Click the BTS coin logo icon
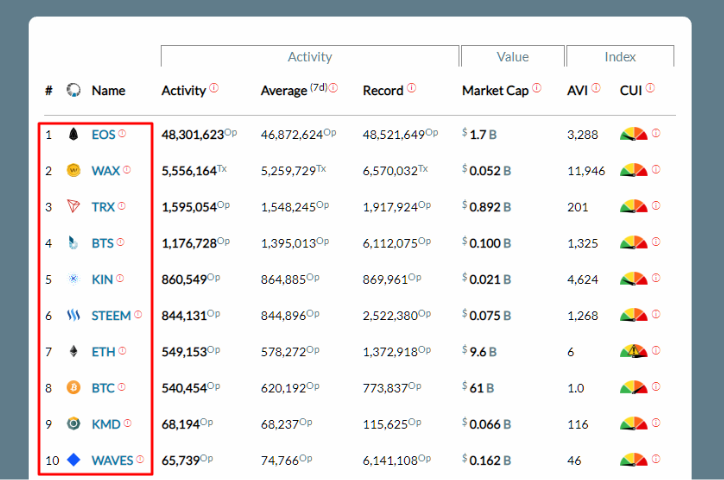Screen dimensions: 724x480 tap(73, 243)
